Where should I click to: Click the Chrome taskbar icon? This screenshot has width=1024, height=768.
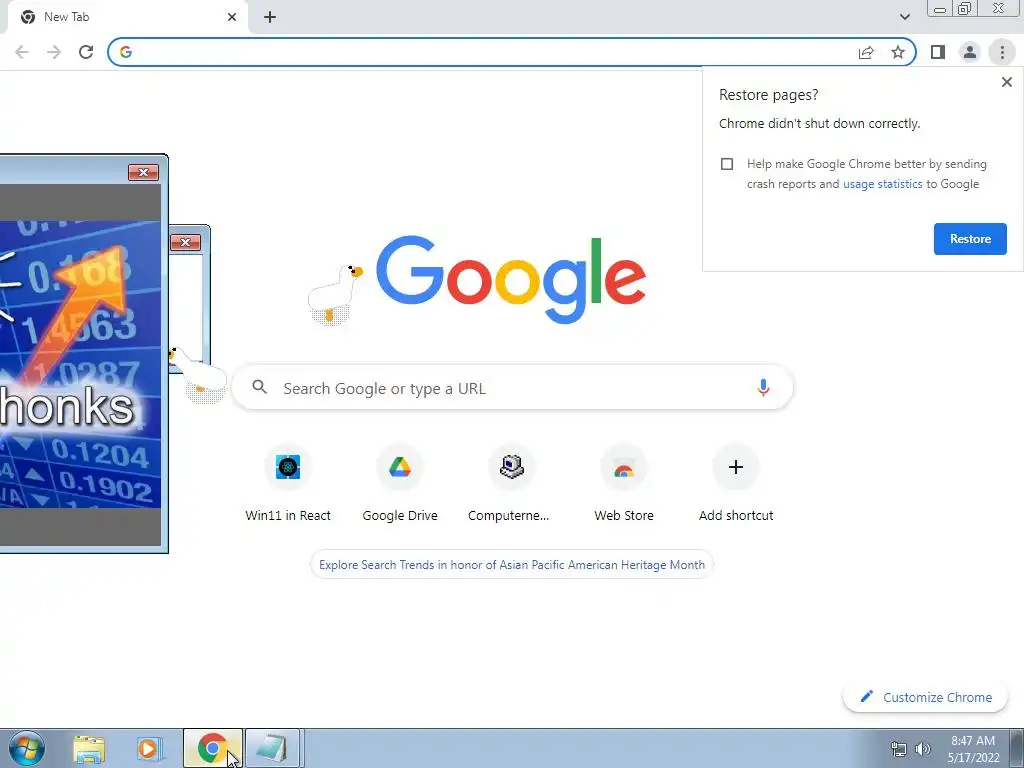point(212,748)
